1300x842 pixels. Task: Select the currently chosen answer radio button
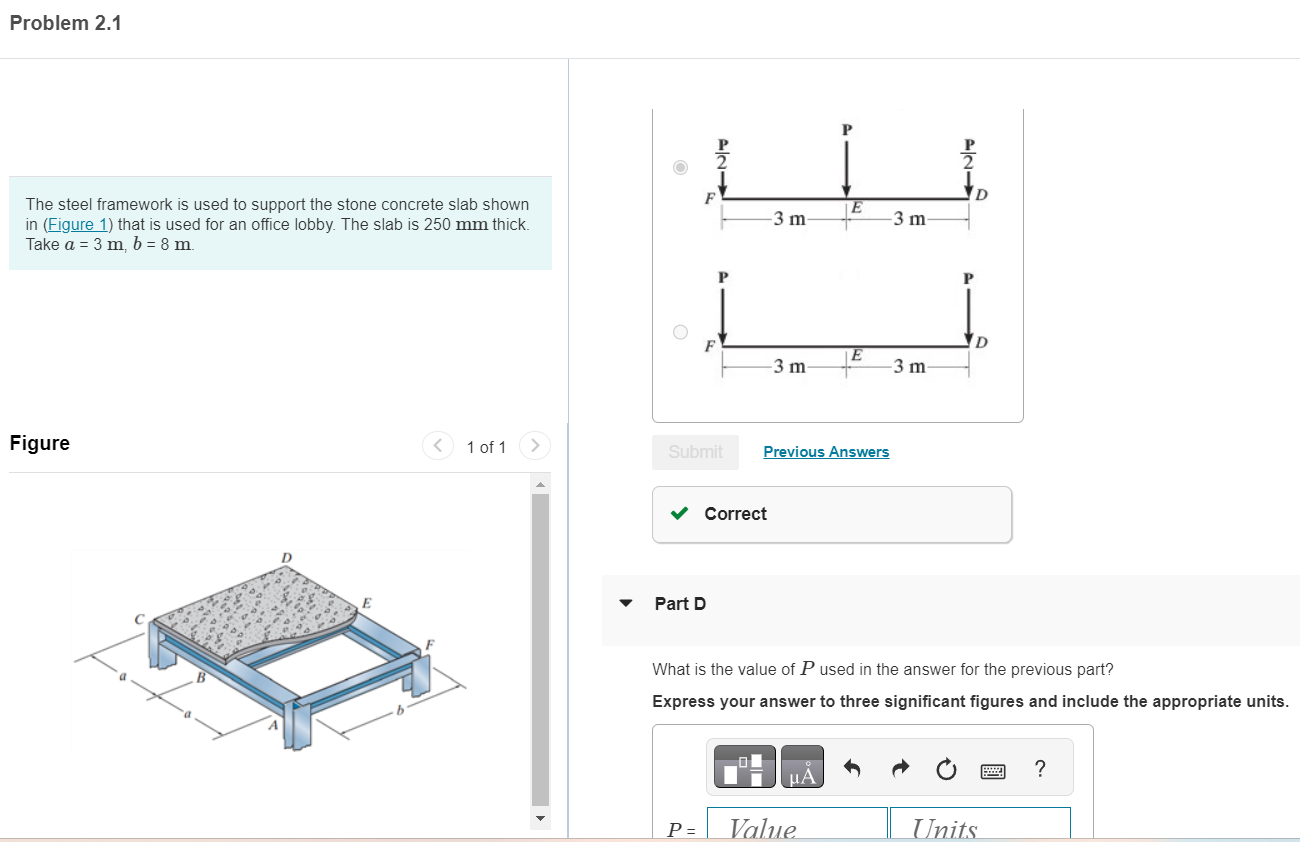coord(680,167)
